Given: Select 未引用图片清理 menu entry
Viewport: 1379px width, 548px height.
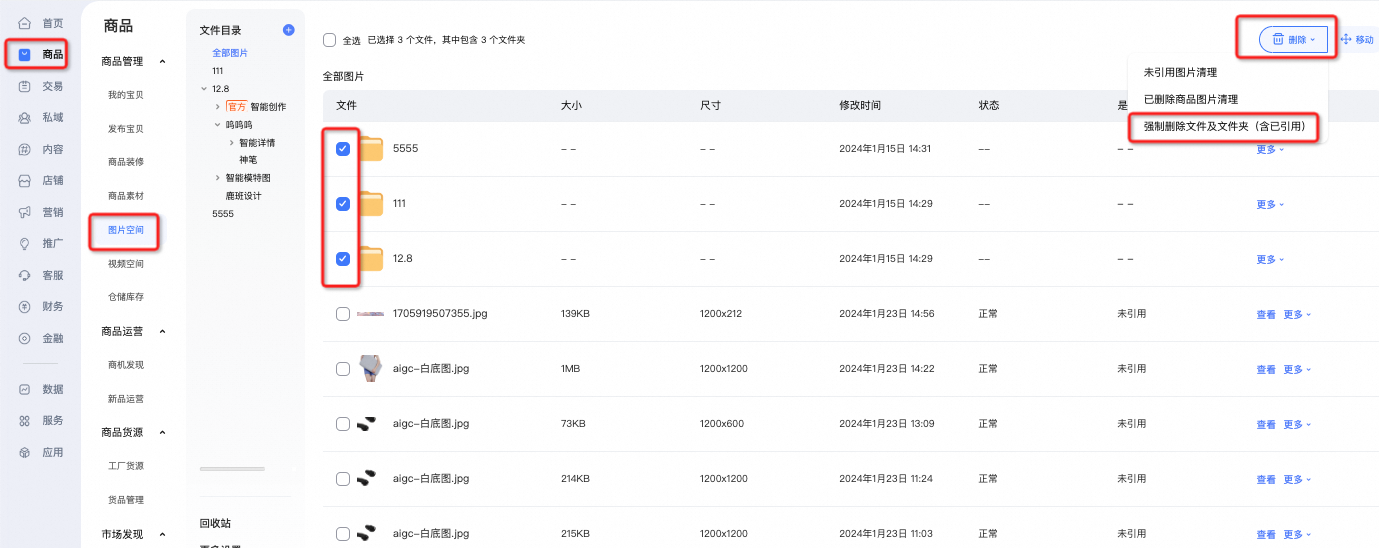Looking at the screenshot, I should pos(1180,73).
